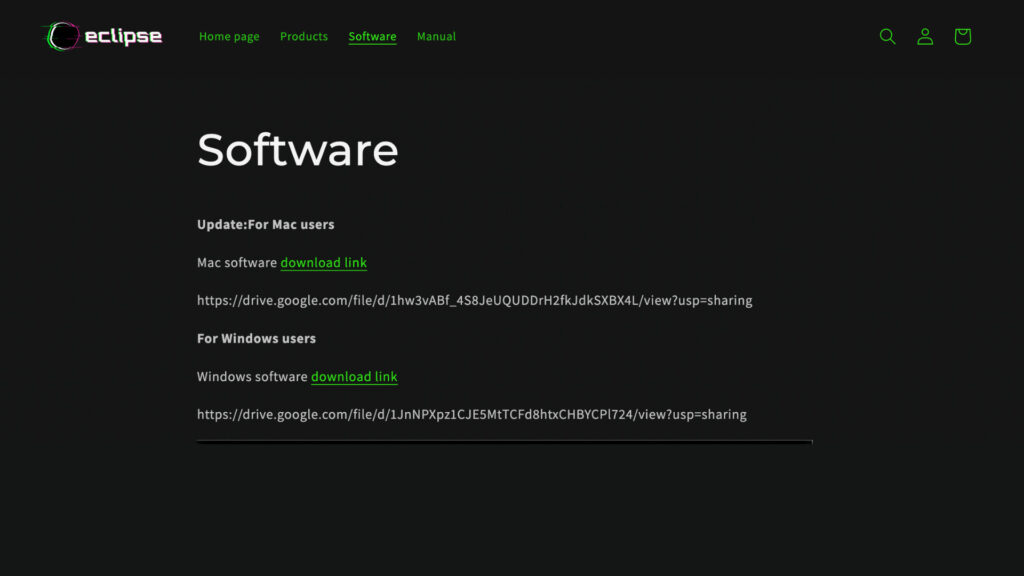Click the 'Windows software' label text

[252, 377]
